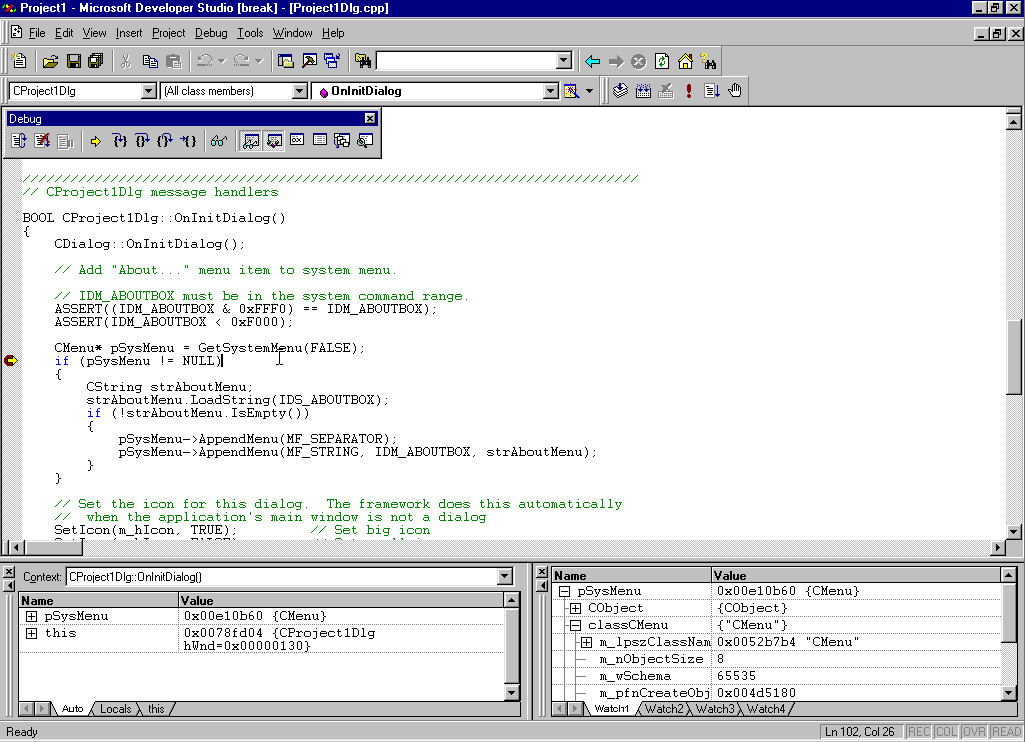Show the Output window icon
Viewport: 1025px width, 742px height.
(x=309, y=61)
